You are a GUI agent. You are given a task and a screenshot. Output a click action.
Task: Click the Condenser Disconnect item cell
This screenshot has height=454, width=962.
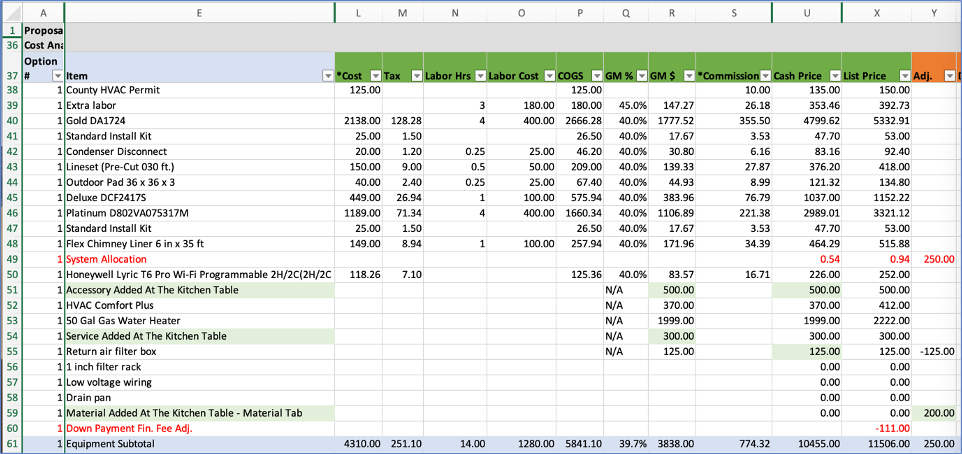(199, 152)
